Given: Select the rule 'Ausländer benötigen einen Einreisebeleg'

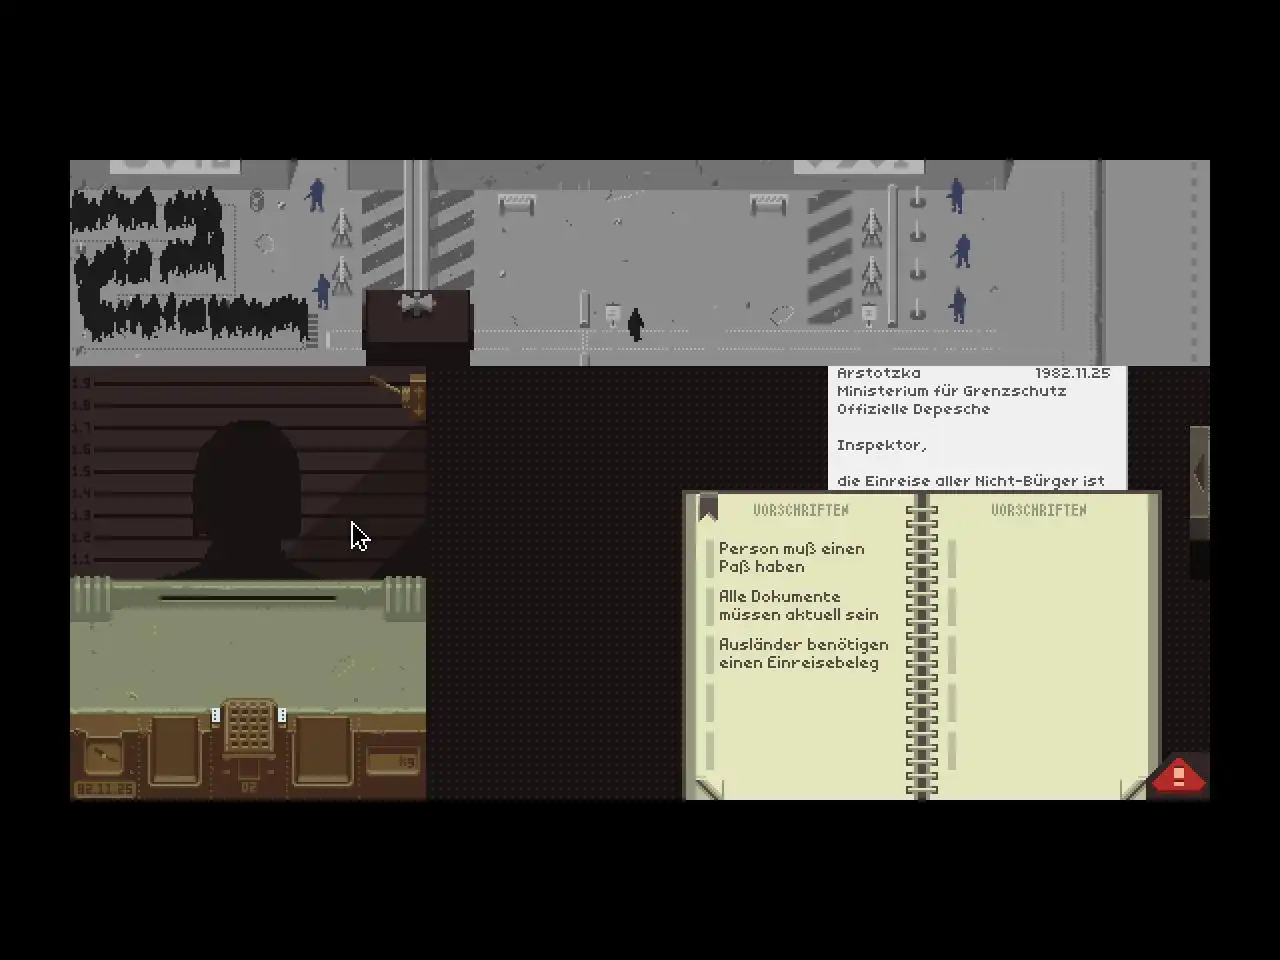Looking at the screenshot, I should point(803,654).
